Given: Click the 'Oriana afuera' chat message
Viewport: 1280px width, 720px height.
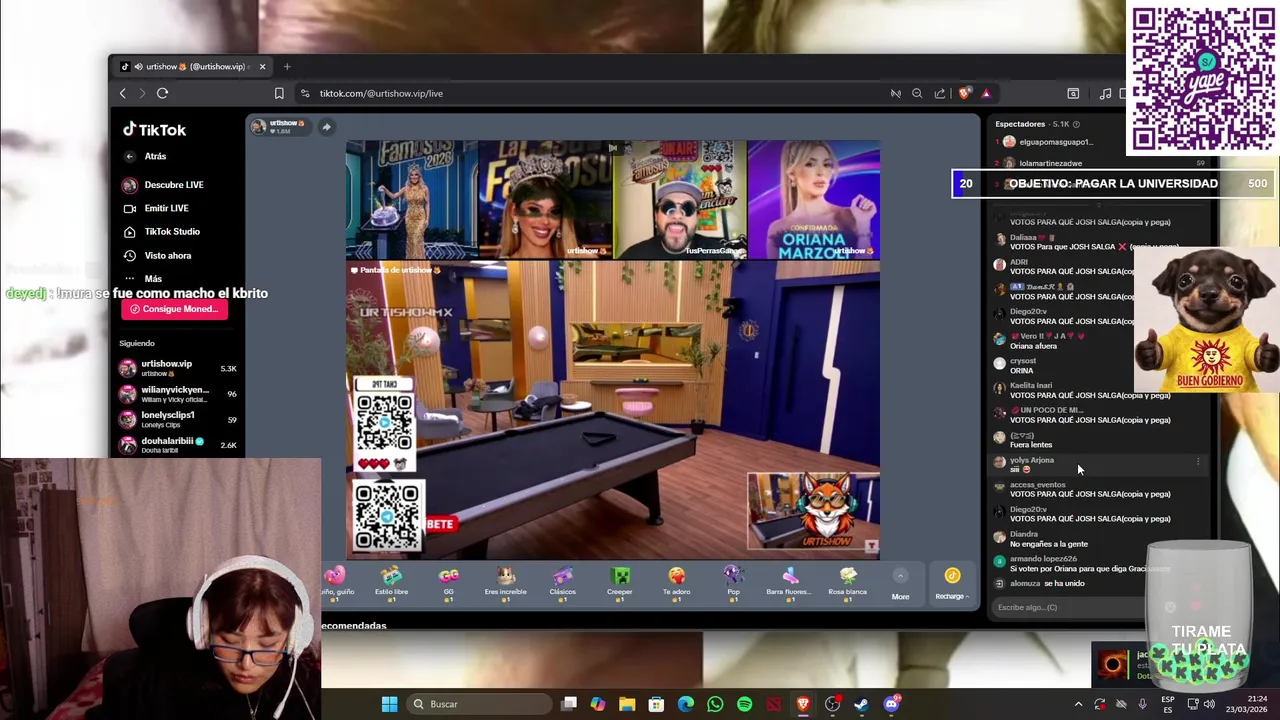Looking at the screenshot, I should click(x=1033, y=346).
